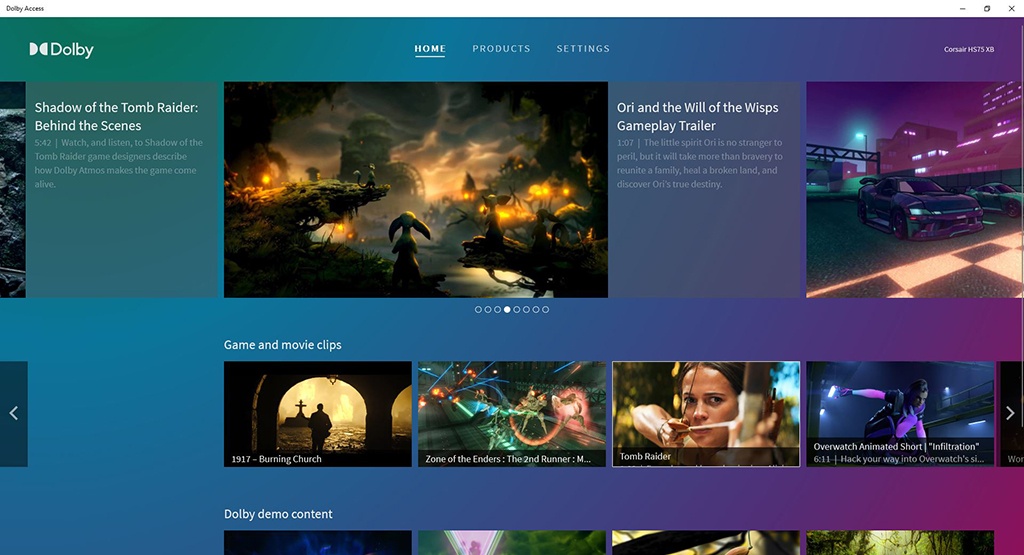Select the sixth carousel dot

[x=526, y=309]
